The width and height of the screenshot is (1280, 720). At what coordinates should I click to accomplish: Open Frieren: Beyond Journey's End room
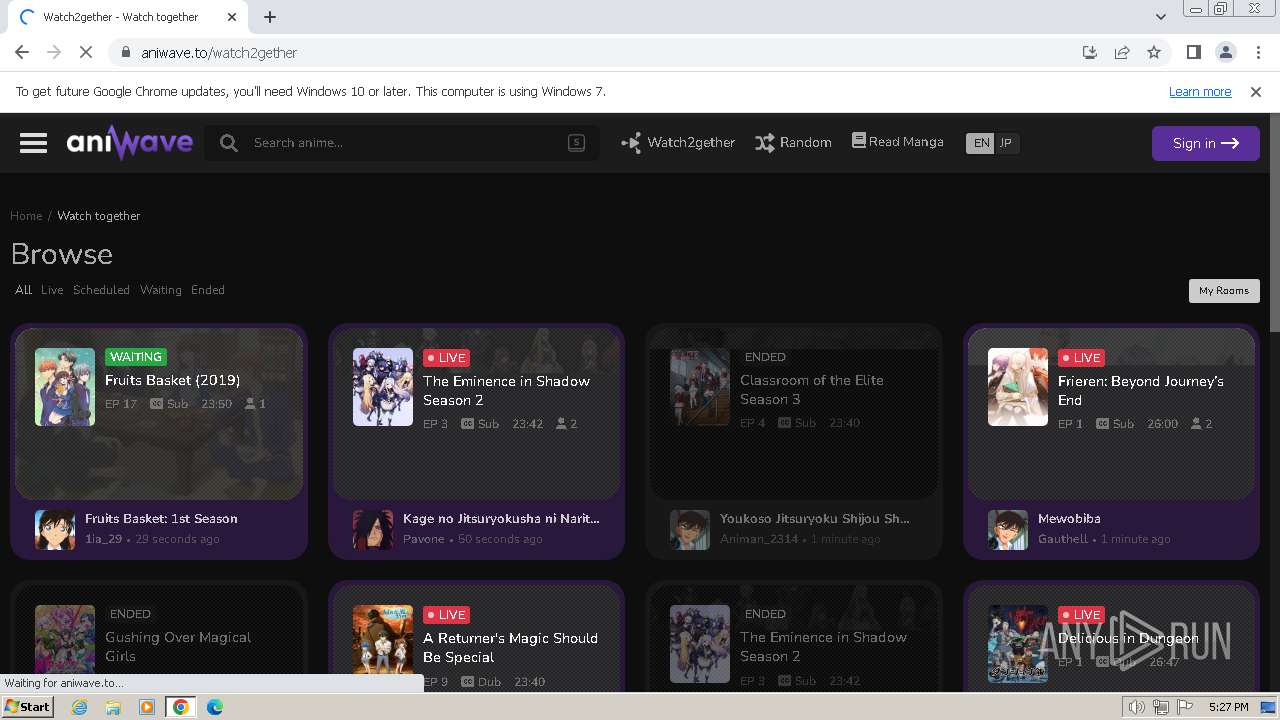[x=1141, y=390]
